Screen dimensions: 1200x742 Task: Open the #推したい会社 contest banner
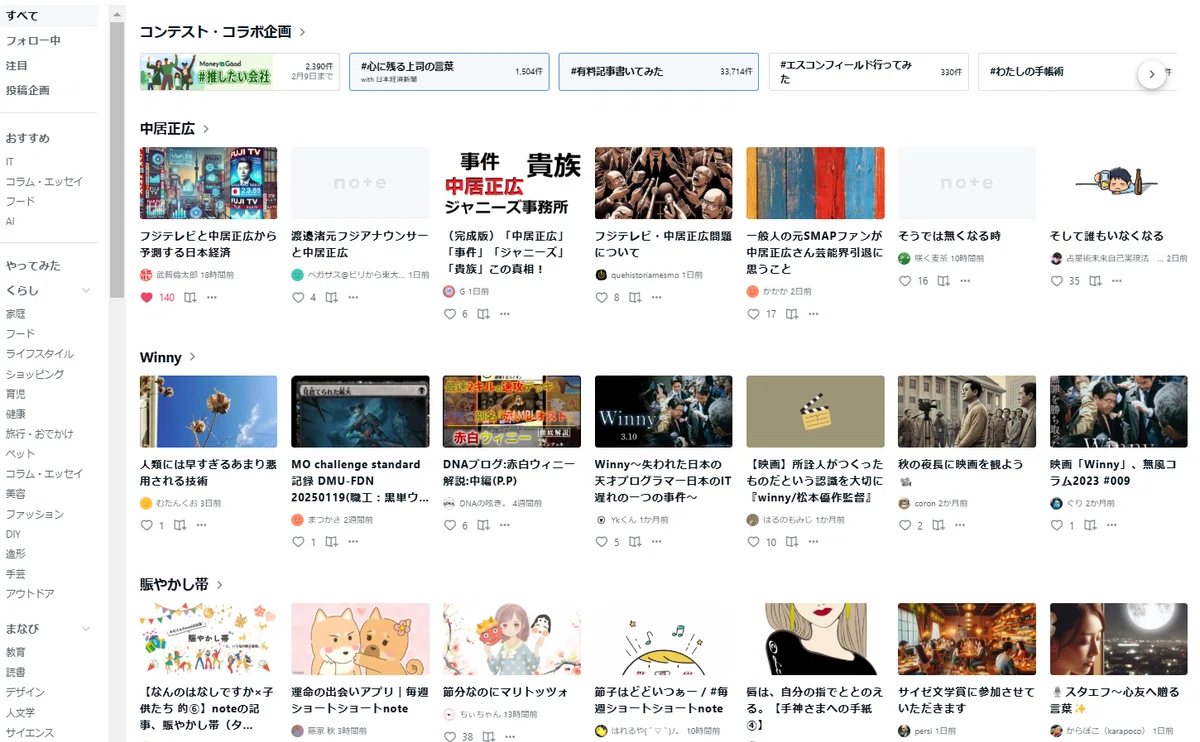click(x=240, y=72)
